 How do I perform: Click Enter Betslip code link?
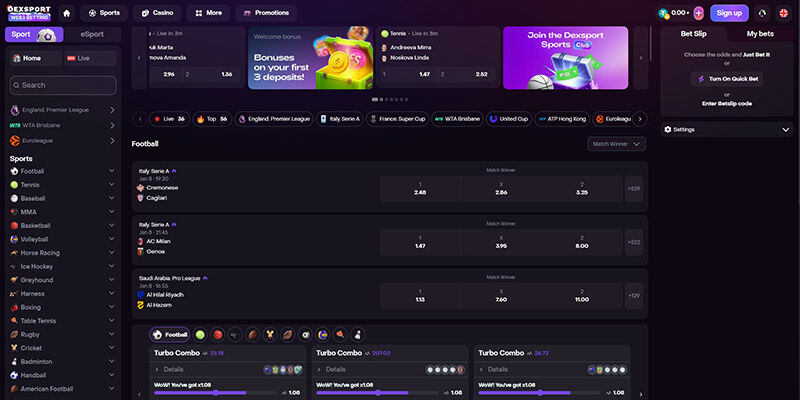coord(727,104)
